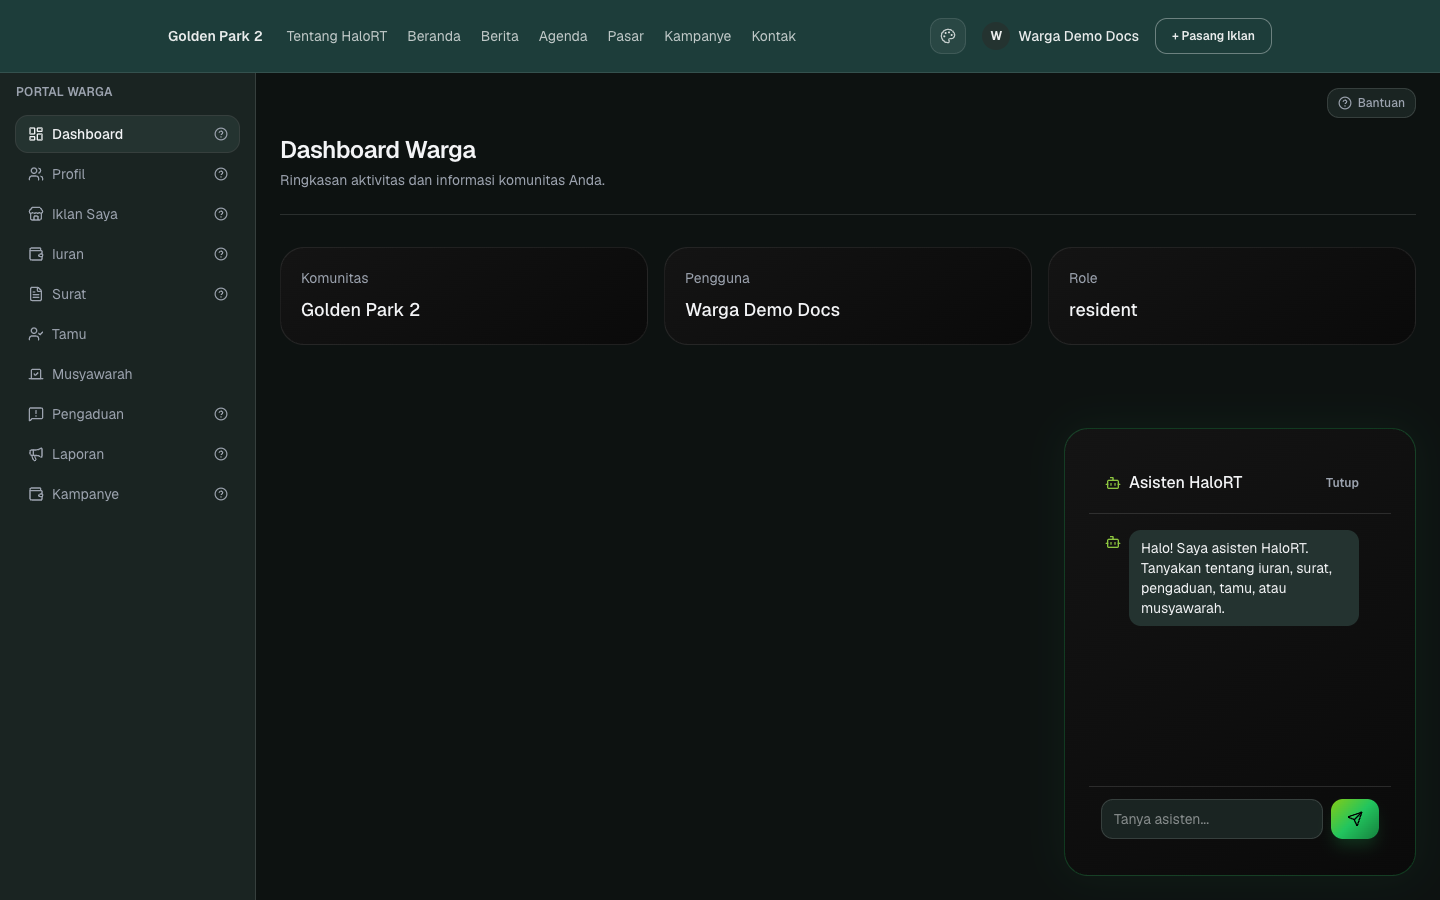Screen dimensions: 1440x900
Task: Click the Warga Demo Docs account name
Action: 1079,36
